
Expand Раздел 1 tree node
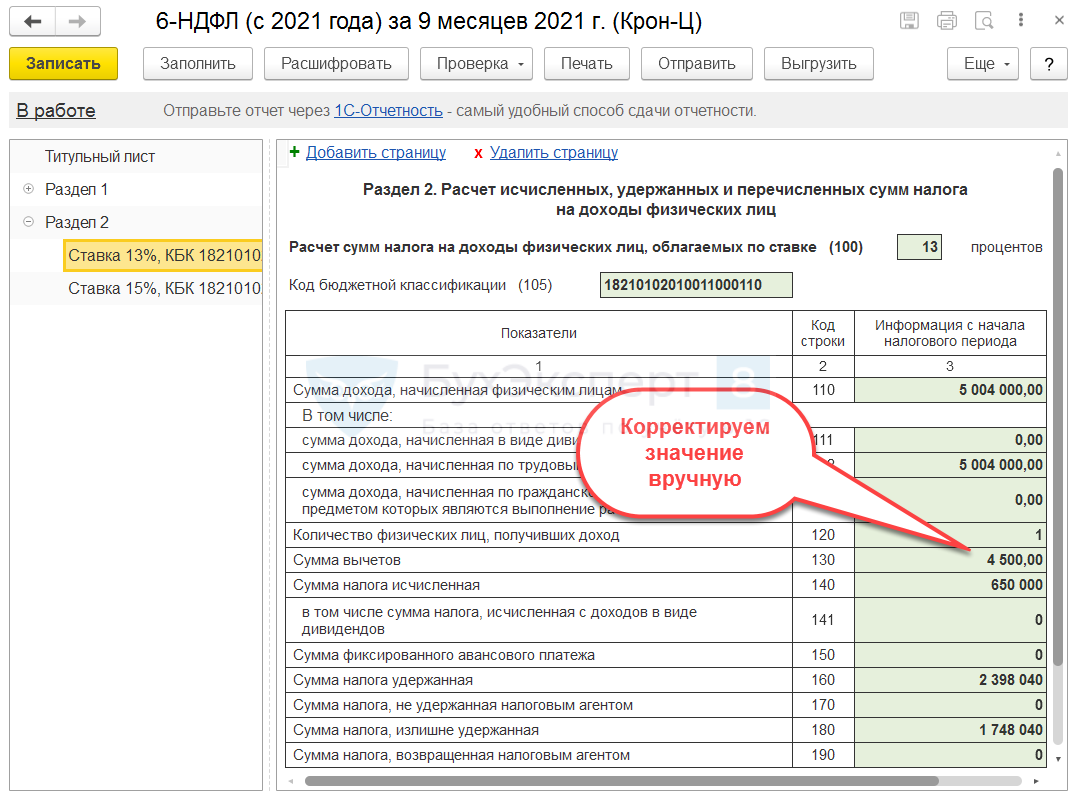pyautogui.click(x=28, y=189)
